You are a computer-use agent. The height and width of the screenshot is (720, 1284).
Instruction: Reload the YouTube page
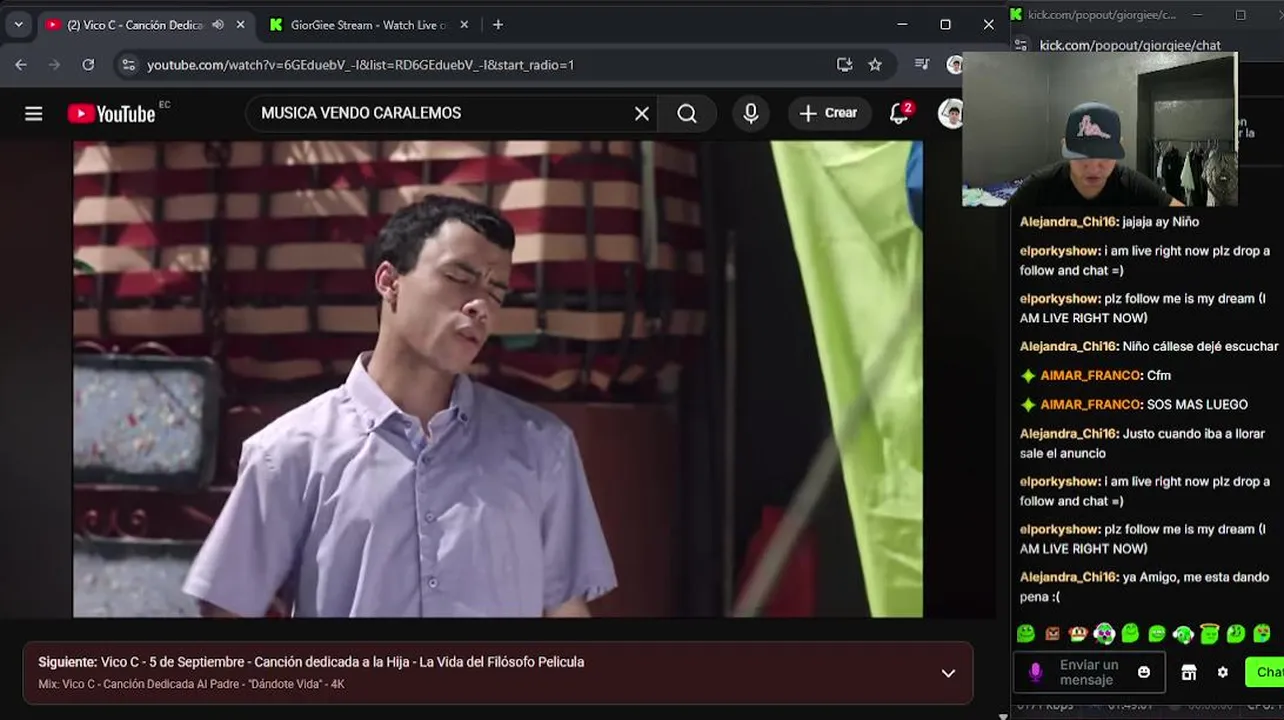coord(88,65)
